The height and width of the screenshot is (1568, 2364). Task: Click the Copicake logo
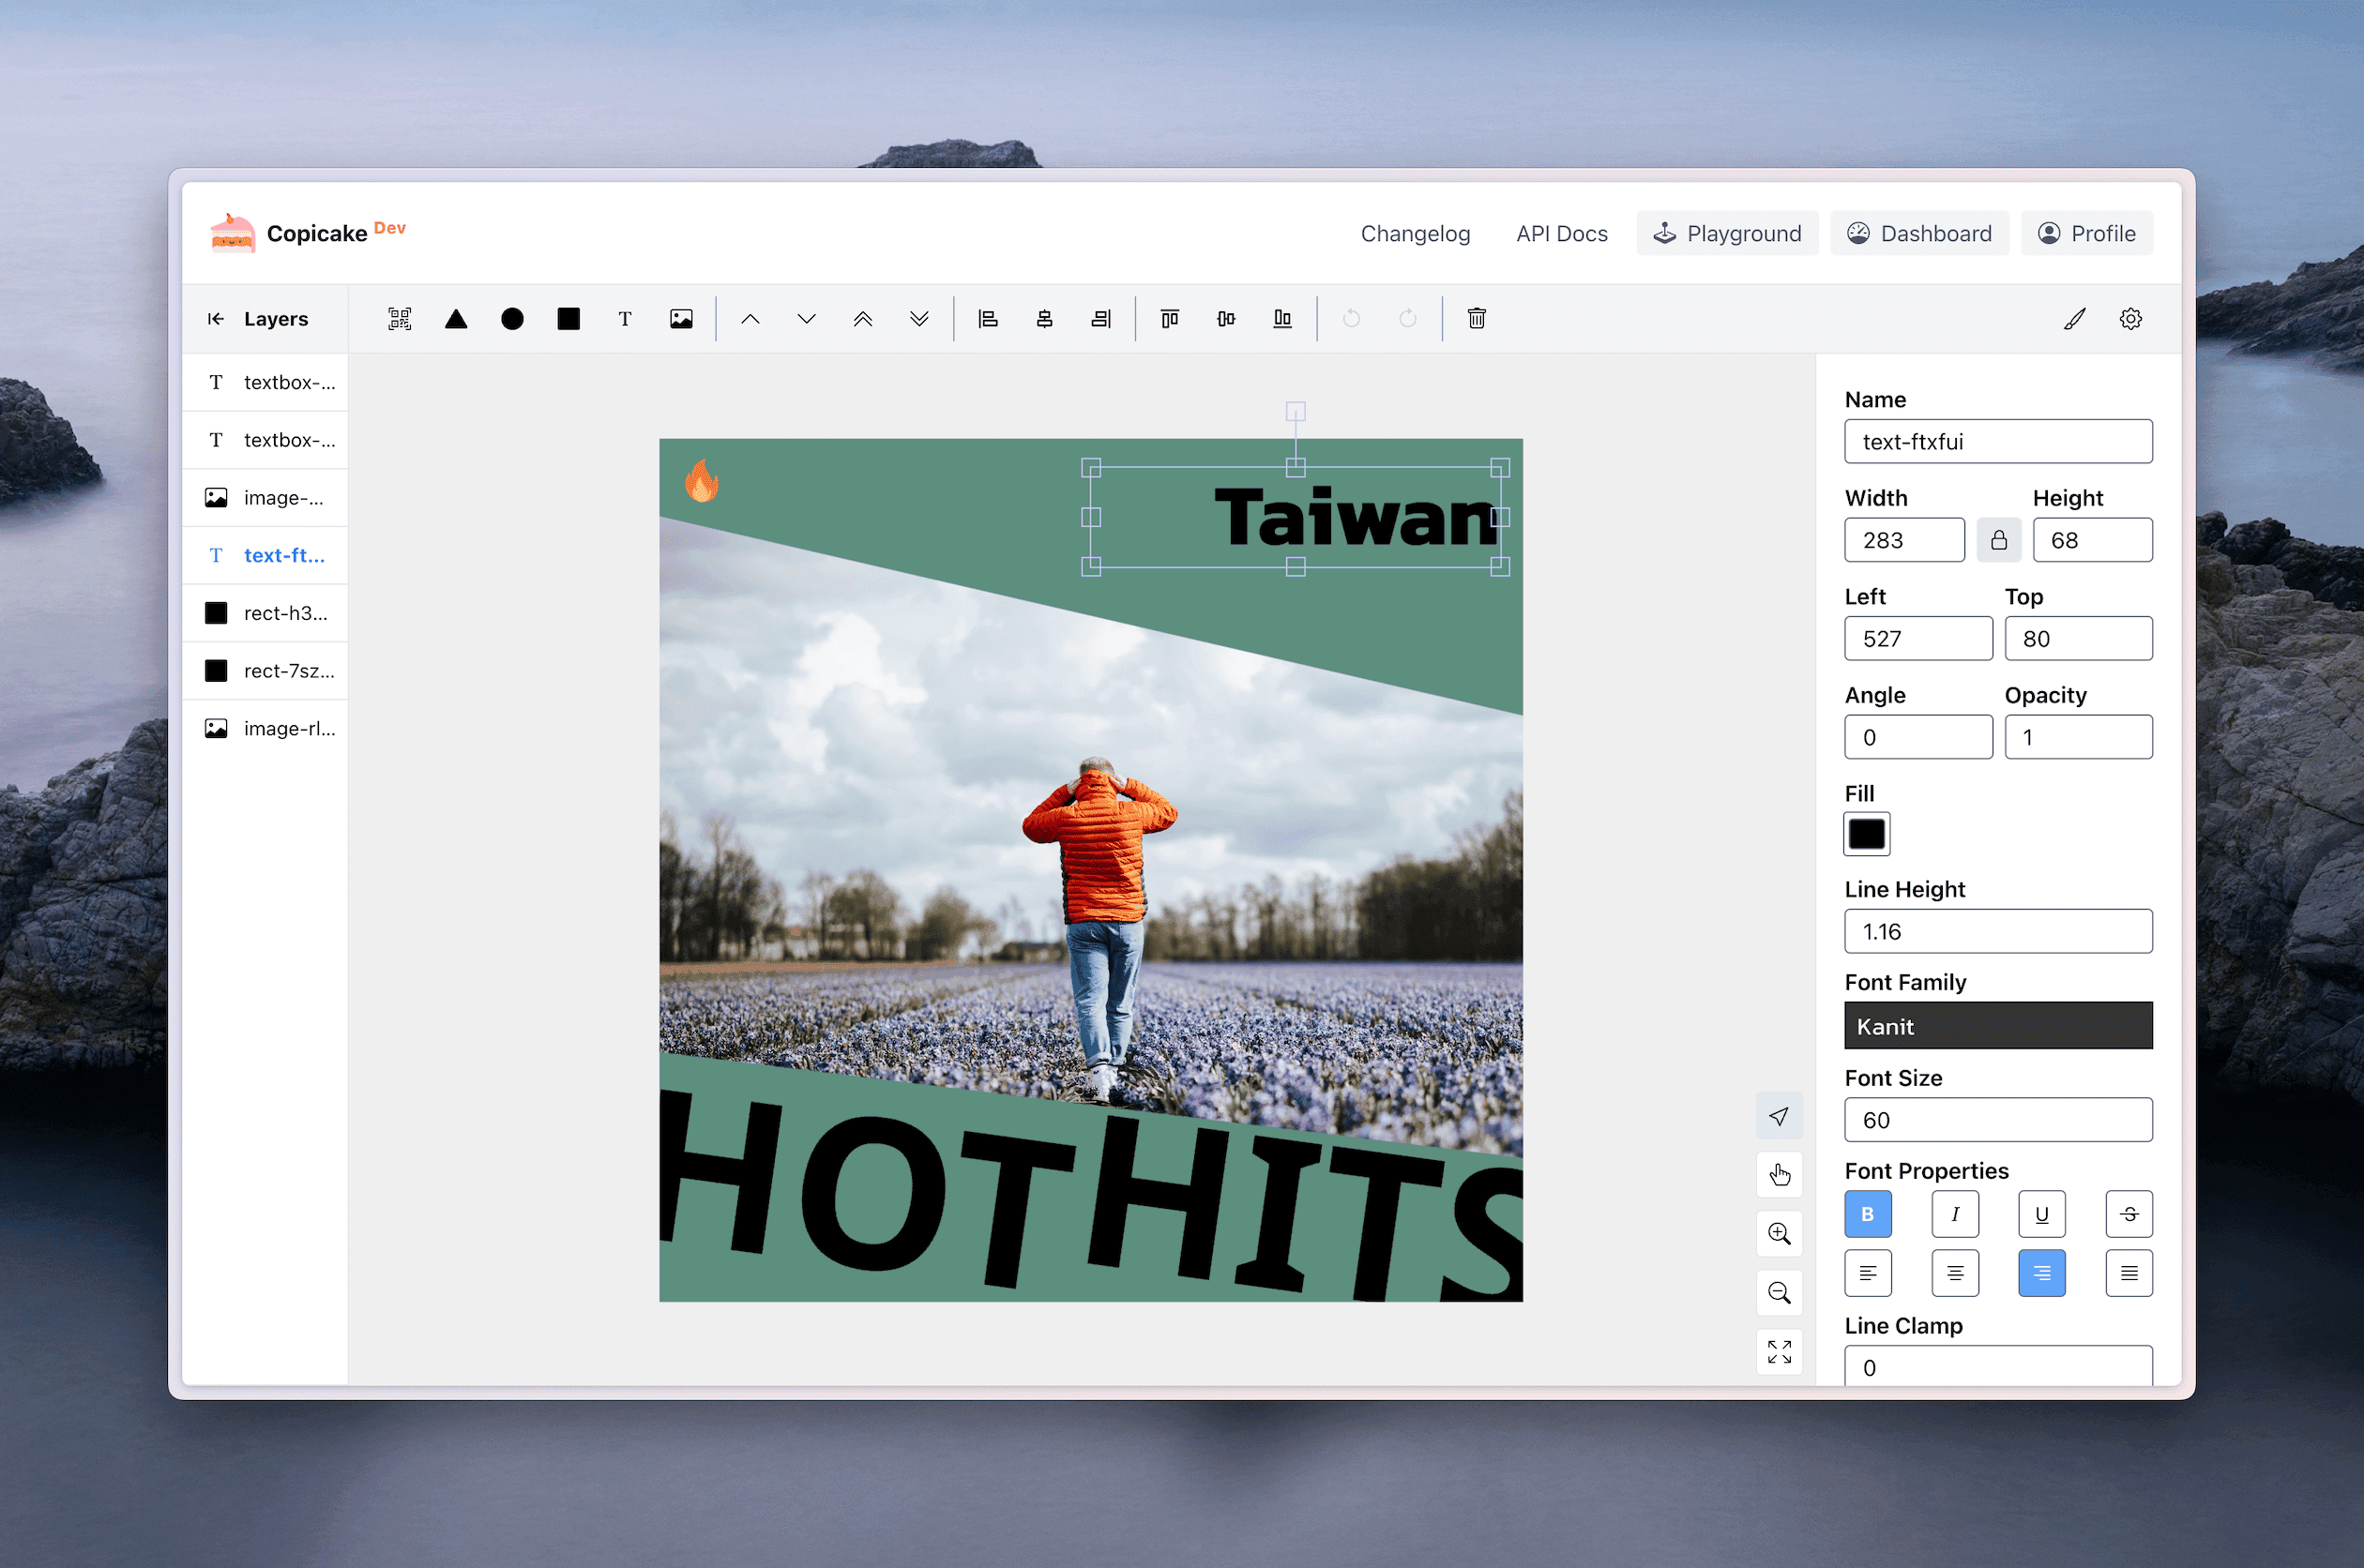click(x=232, y=233)
